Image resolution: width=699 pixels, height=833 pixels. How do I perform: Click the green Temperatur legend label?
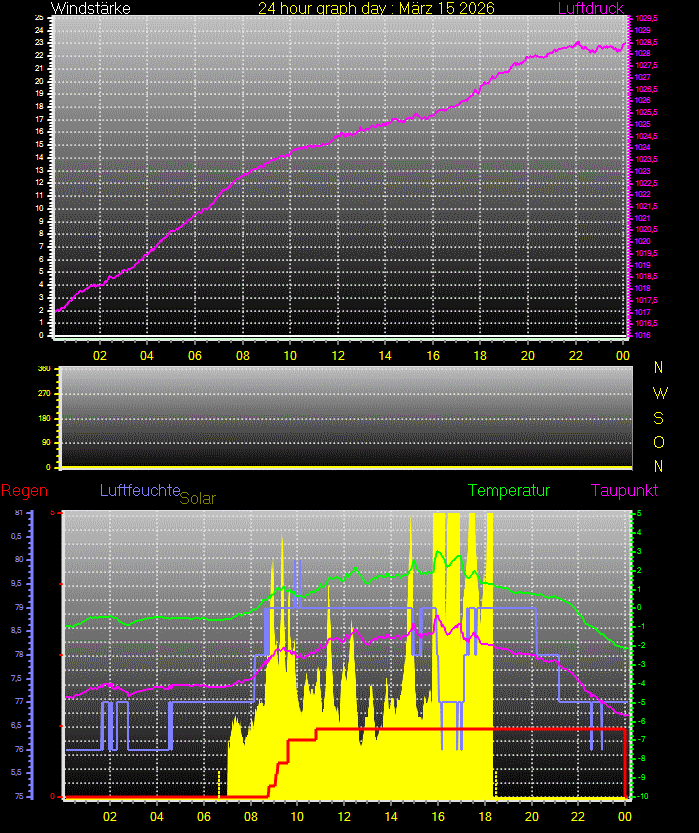pos(509,491)
